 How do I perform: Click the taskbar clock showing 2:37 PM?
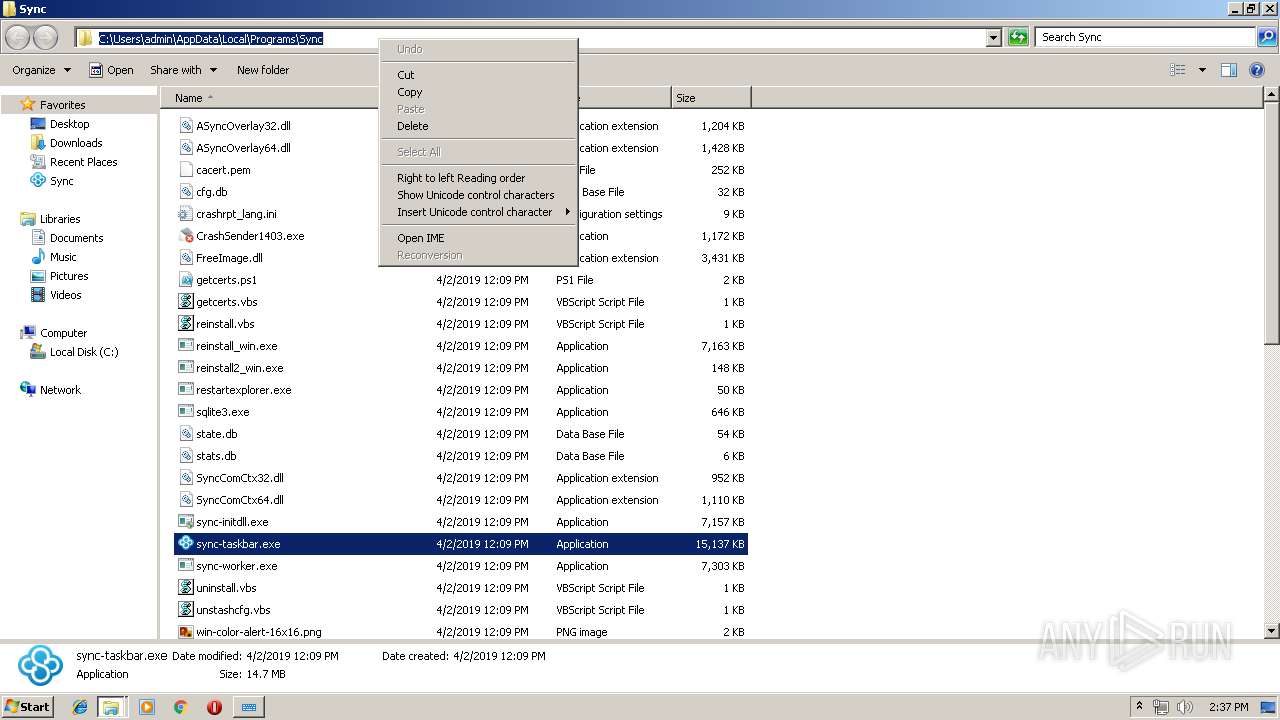1227,707
